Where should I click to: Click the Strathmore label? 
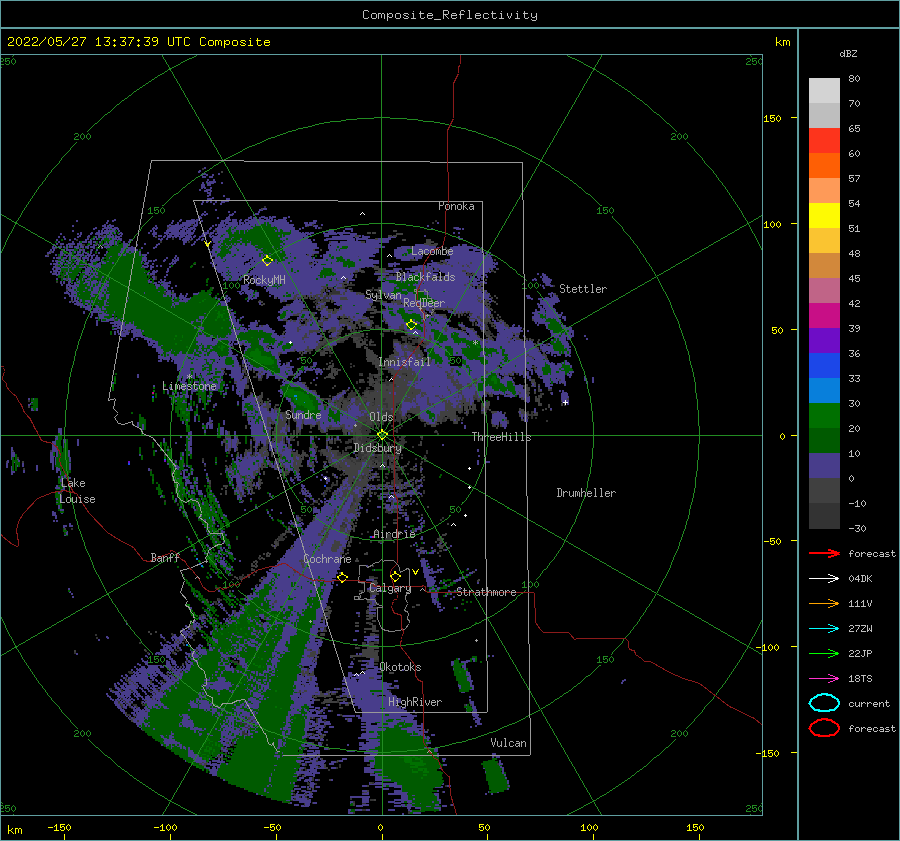pyautogui.click(x=486, y=592)
